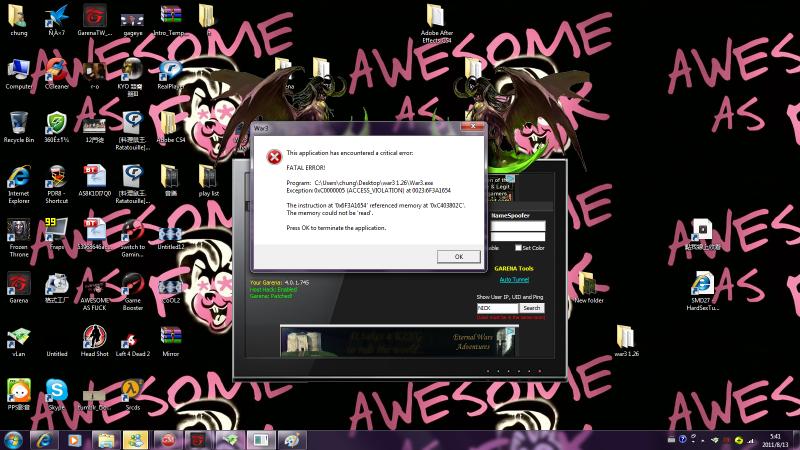Screen dimensions: 800x450
Task: Open Windows Media Player from the taskbar
Action: click(75, 440)
